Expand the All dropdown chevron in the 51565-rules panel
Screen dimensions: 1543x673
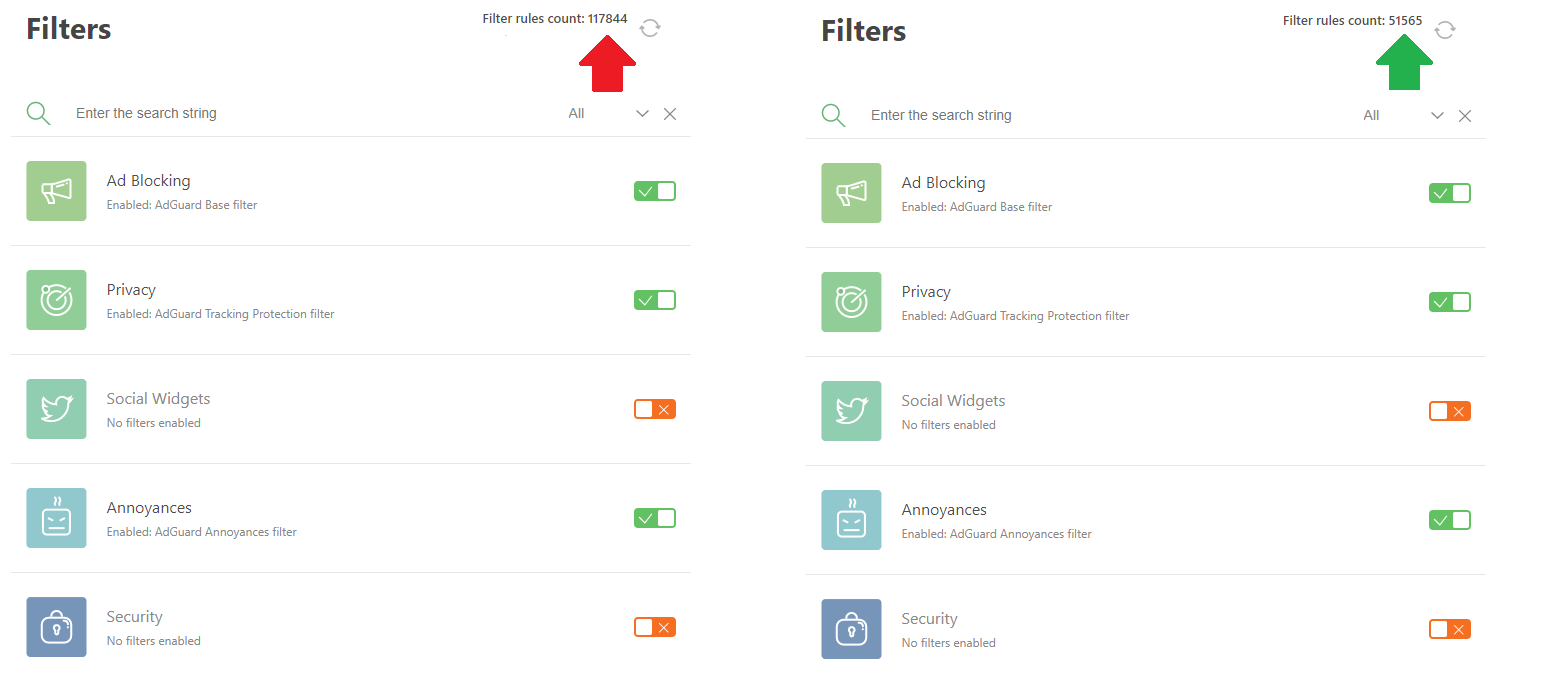coord(1437,116)
